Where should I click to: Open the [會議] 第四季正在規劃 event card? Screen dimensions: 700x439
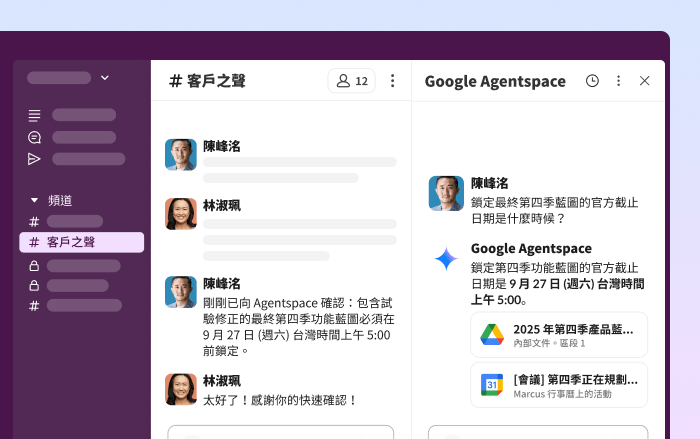tap(558, 385)
